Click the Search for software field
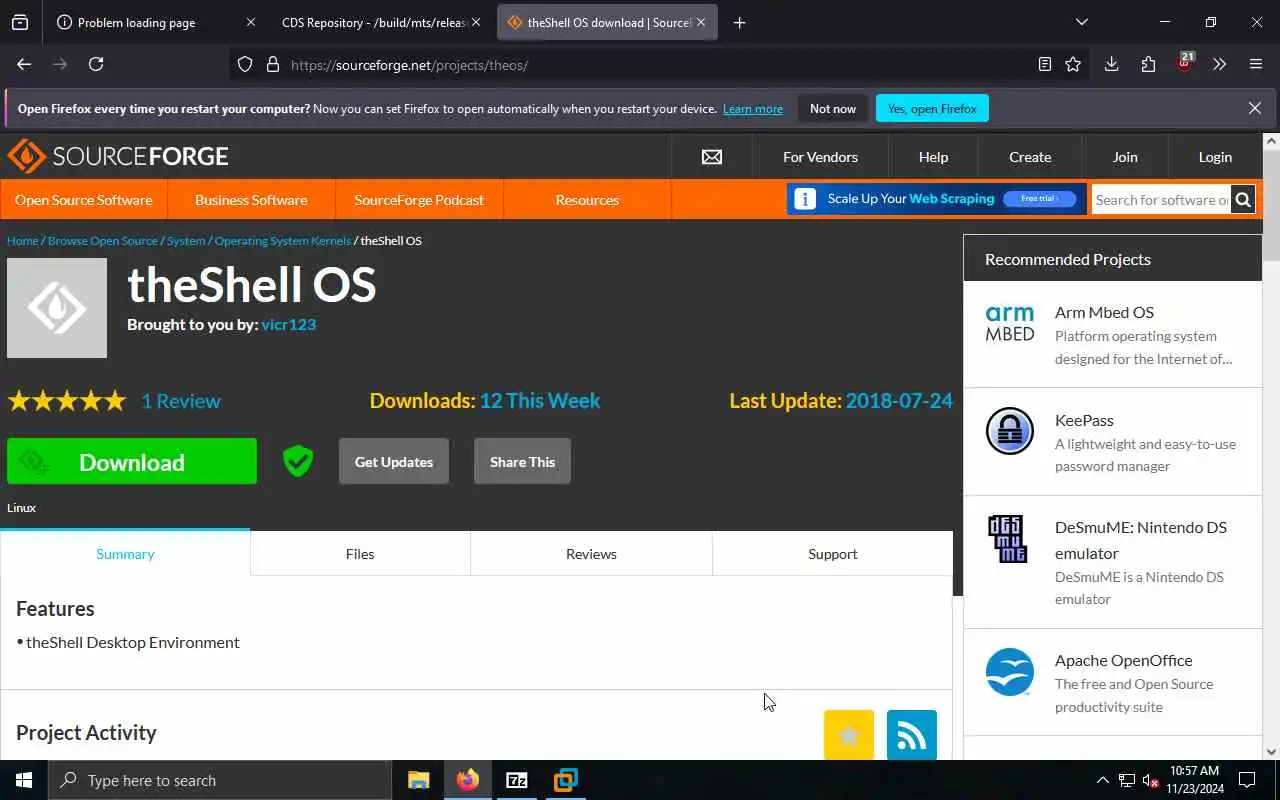Screen dimensions: 1280x800 click(1161, 199)
